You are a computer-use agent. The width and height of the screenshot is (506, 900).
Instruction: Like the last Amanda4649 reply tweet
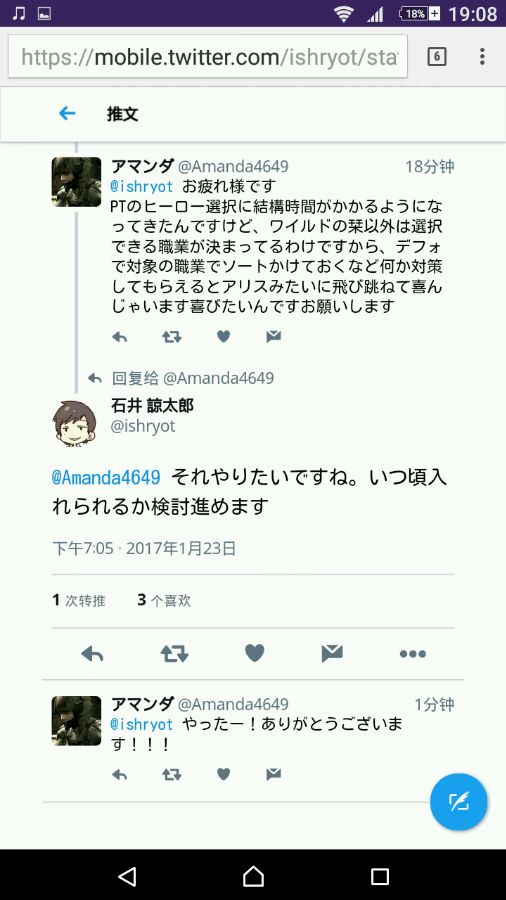coord(223,774)
